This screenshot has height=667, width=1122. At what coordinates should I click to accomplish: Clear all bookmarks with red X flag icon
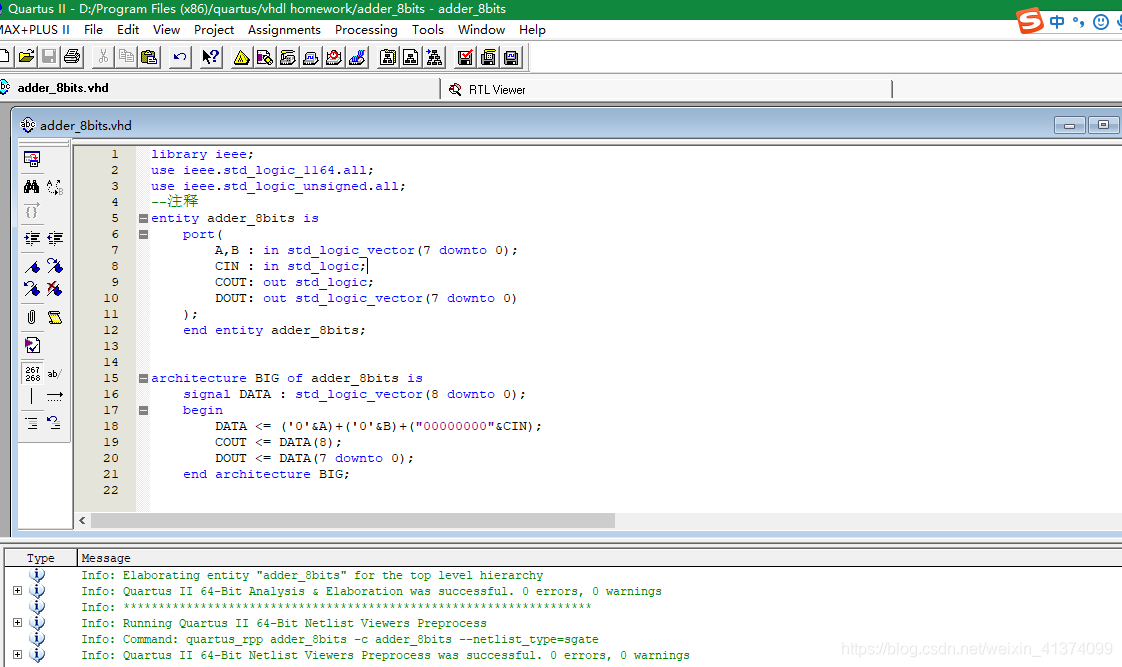(x=55, y=288)
